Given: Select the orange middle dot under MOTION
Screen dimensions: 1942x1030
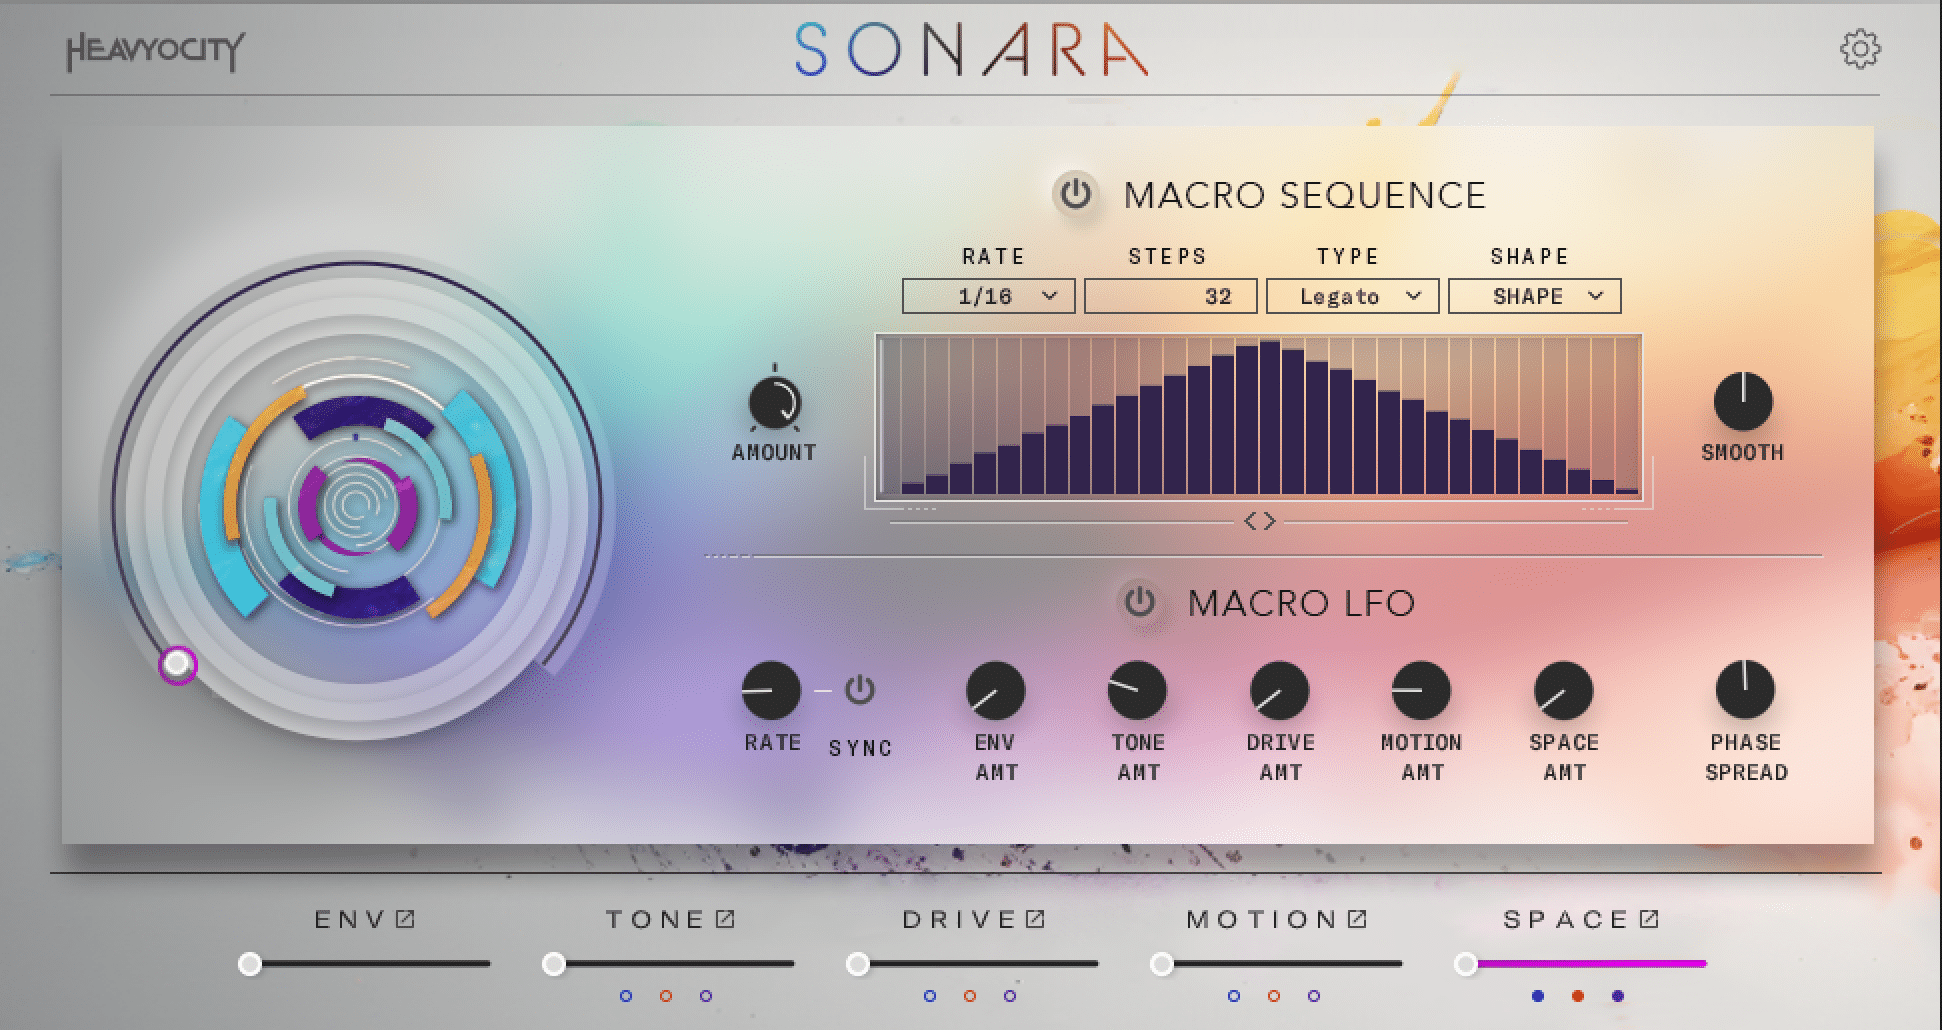Looking at the screenshot, I should (x=1274, y=996).
